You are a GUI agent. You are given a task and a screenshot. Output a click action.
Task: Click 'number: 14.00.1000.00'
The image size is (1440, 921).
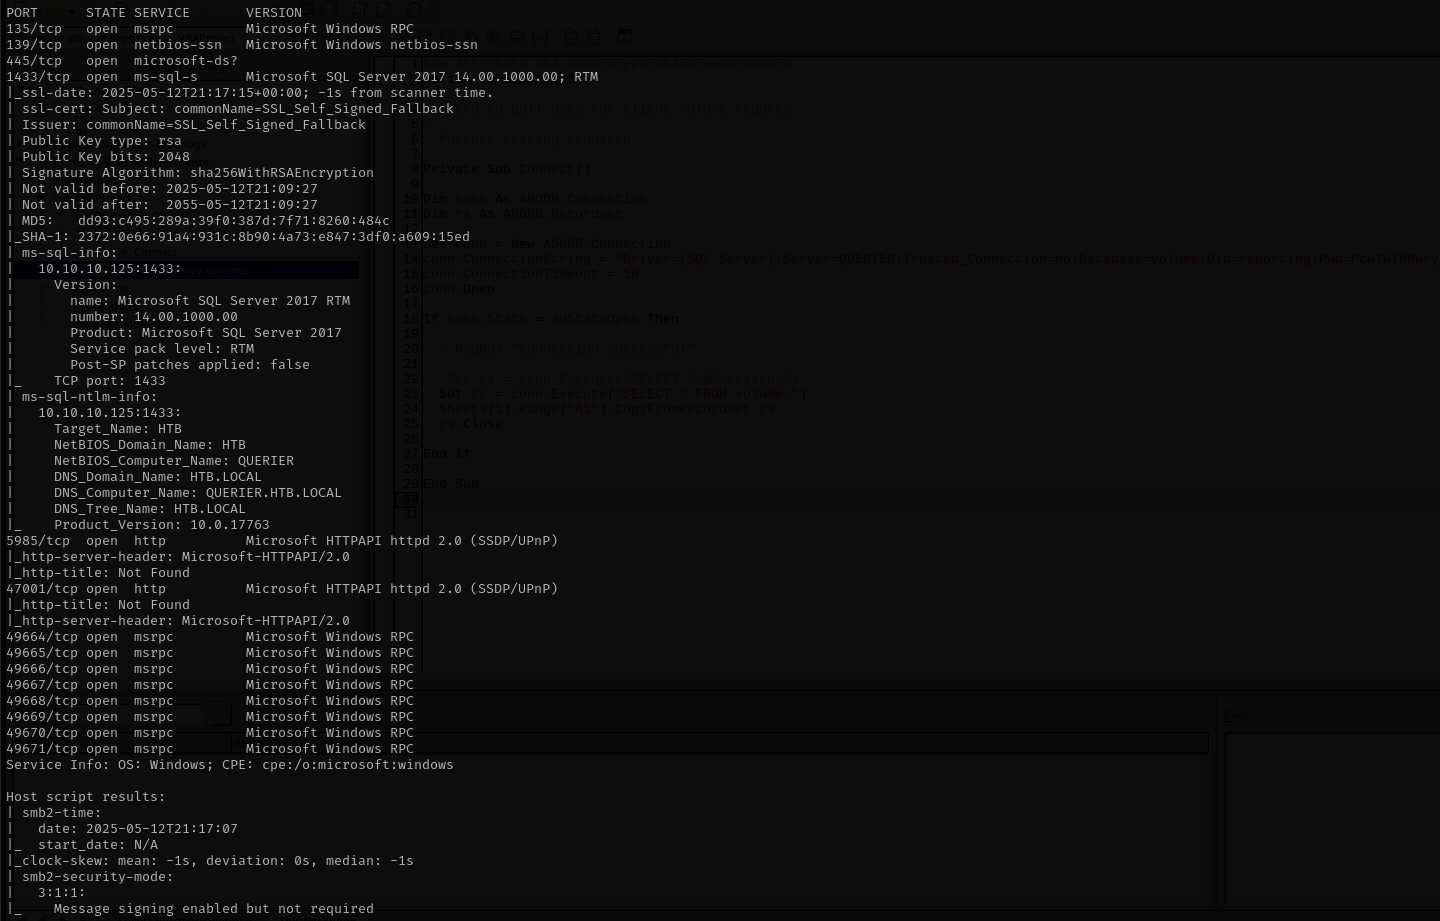click(154, 317)
